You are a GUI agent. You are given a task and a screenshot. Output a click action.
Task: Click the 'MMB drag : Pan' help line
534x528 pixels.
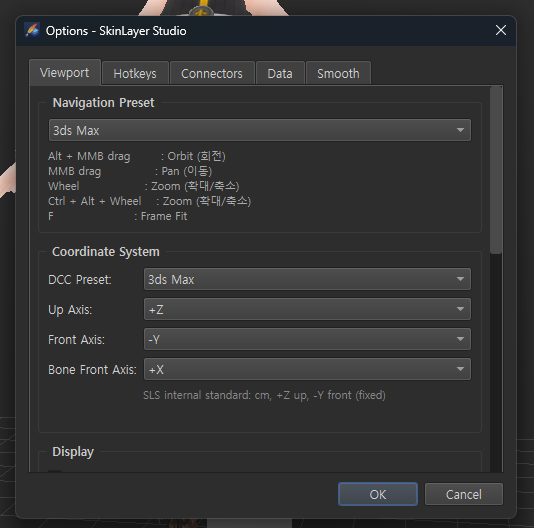[x=130, y=171]
